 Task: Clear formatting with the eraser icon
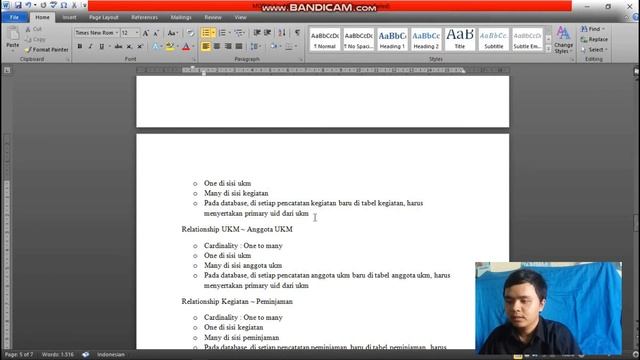(x=190, y=33)
